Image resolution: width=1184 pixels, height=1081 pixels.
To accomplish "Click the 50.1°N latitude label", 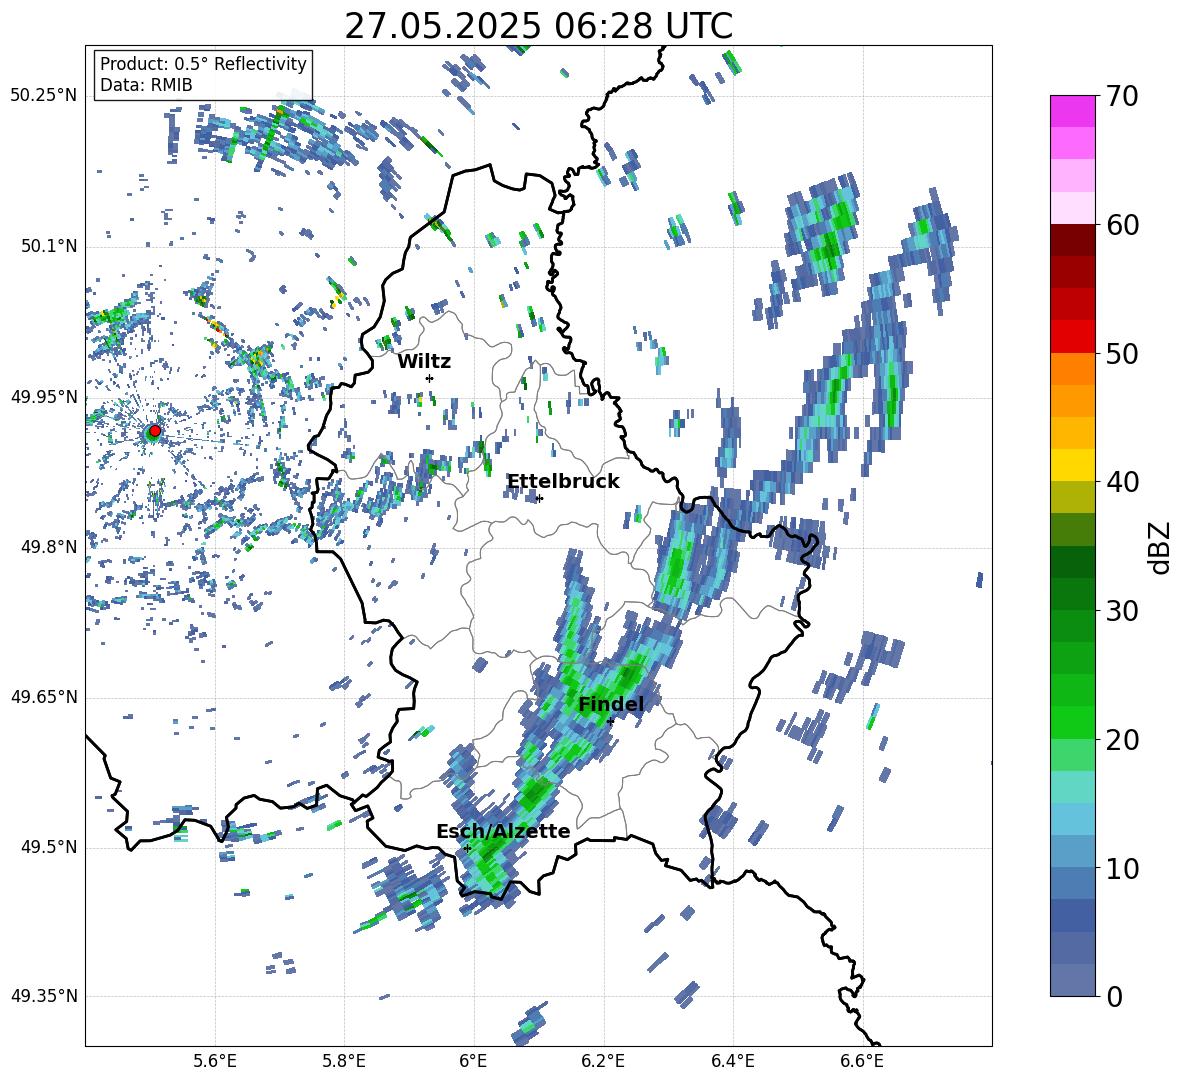I will coord(48,246).
